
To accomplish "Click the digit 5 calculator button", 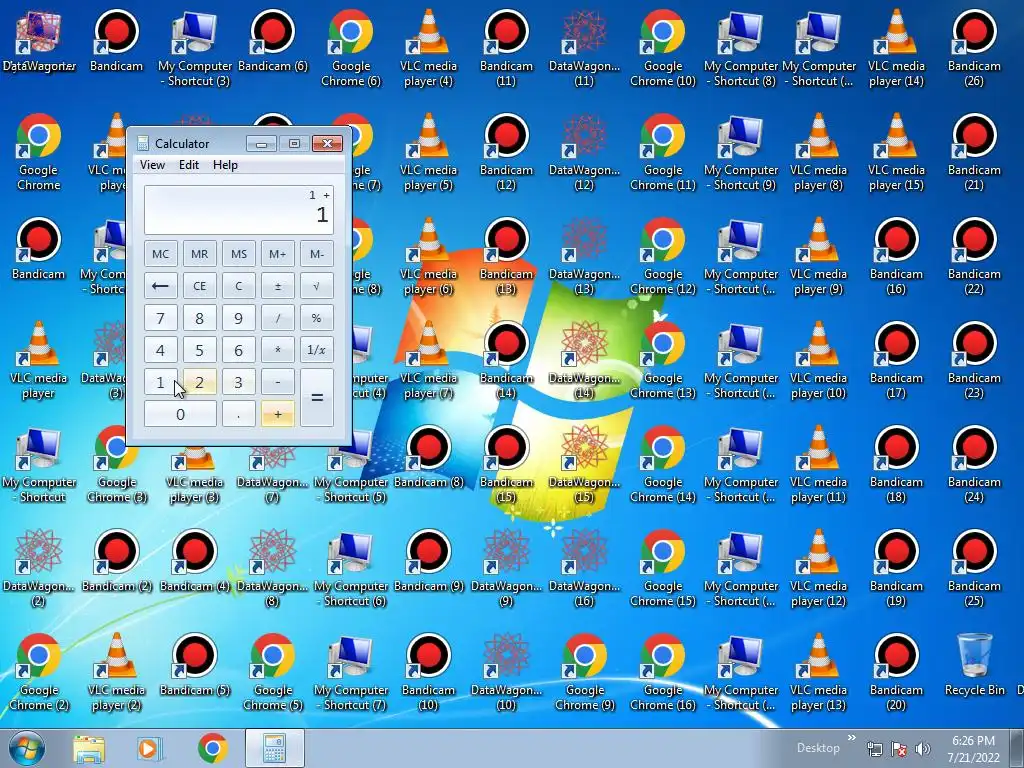I will pos(200,350).
